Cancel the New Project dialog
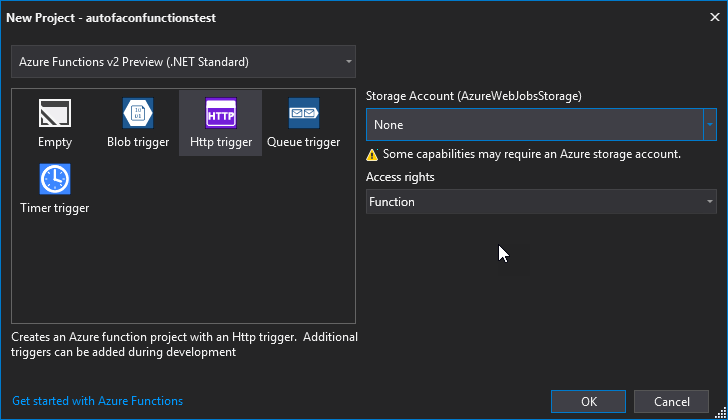The height and width of the screenshot is (420, 728). click(x=671, y=401)
